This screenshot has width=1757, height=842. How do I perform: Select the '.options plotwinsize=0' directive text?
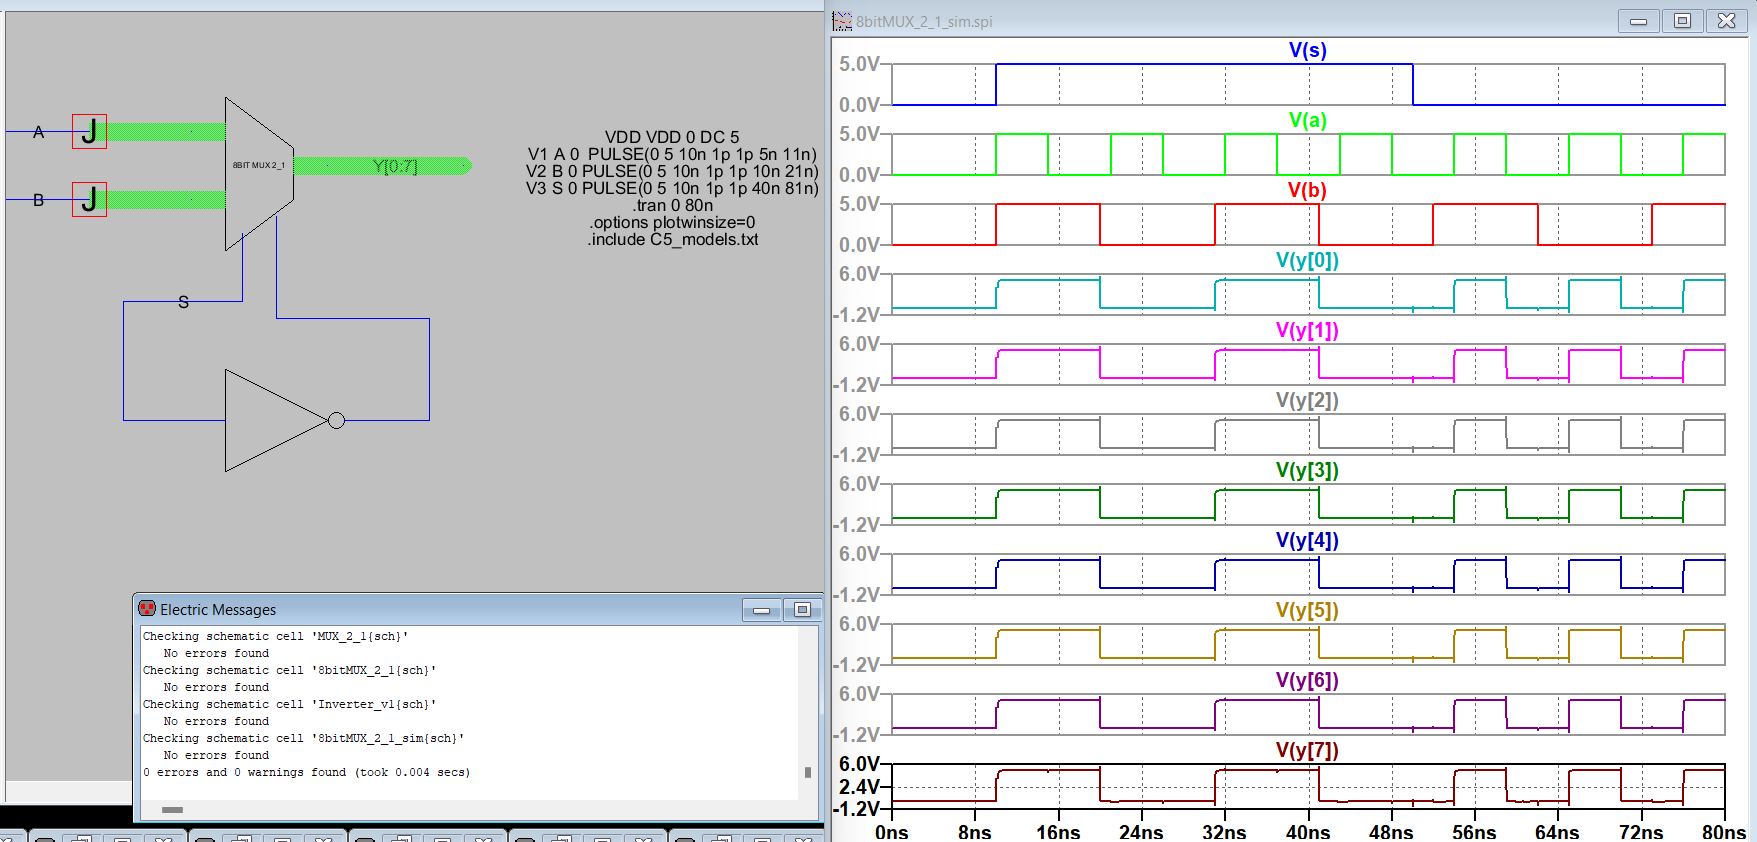(672, 222)
